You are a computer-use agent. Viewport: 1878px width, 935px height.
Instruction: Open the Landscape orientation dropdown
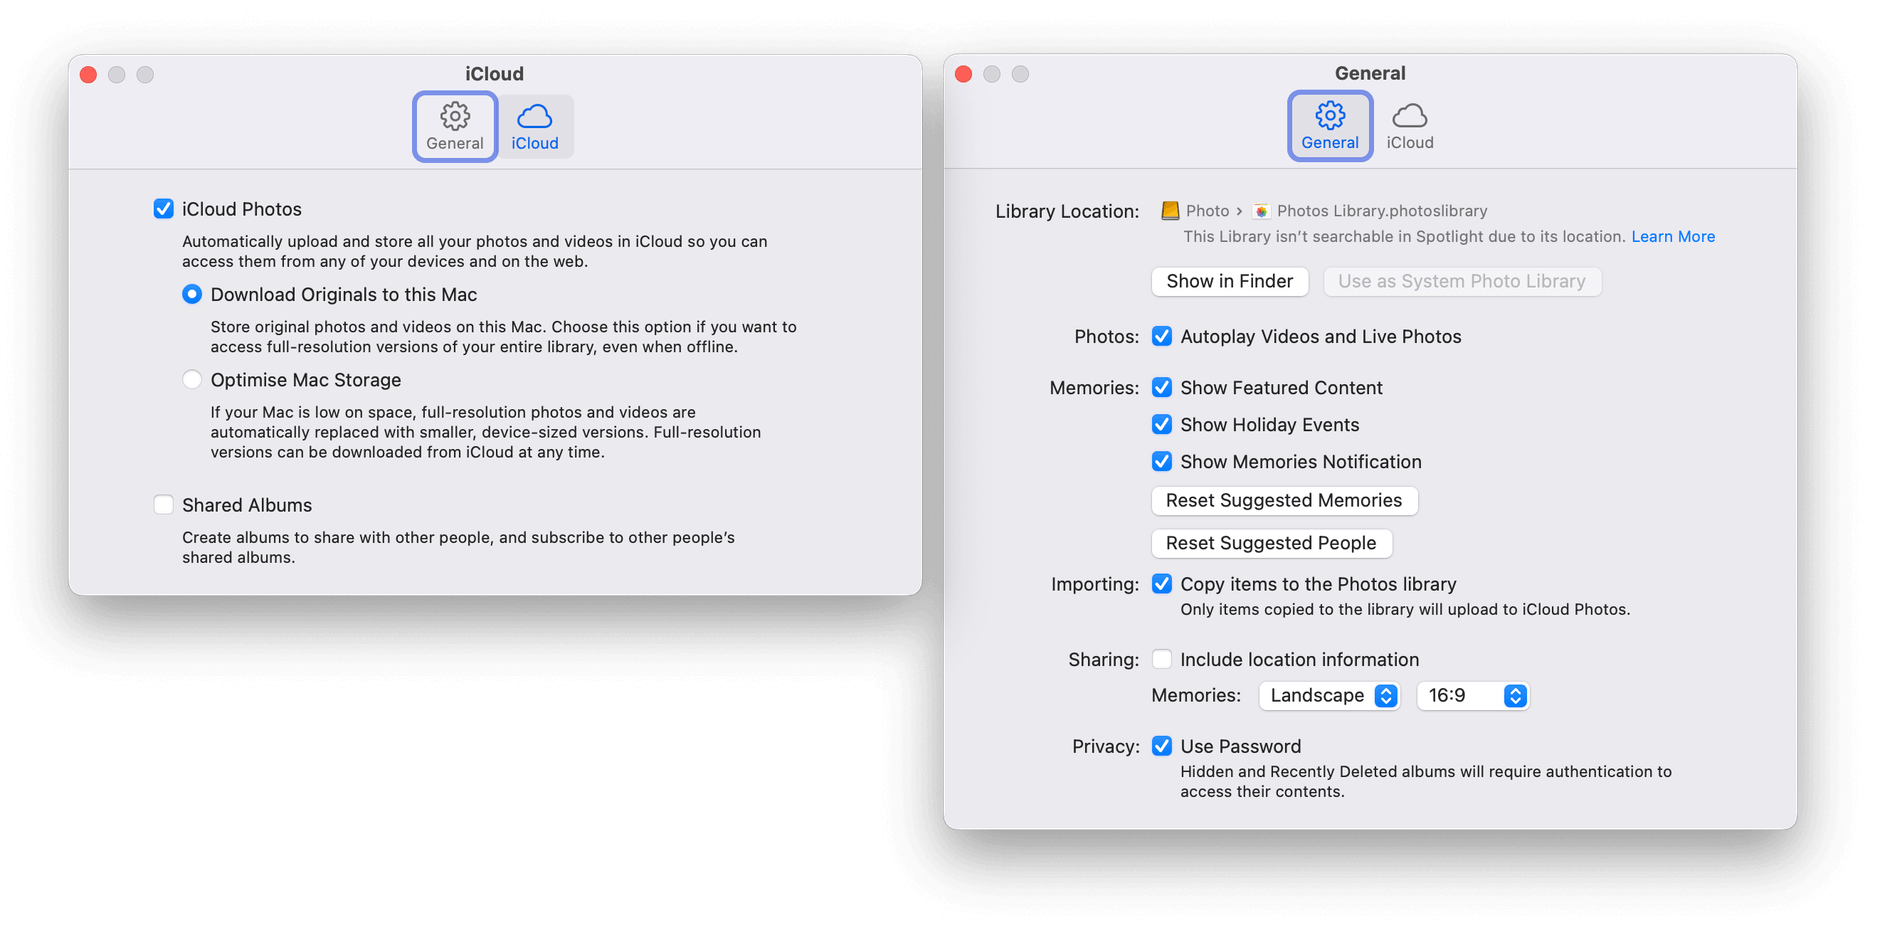(1329, 696)
